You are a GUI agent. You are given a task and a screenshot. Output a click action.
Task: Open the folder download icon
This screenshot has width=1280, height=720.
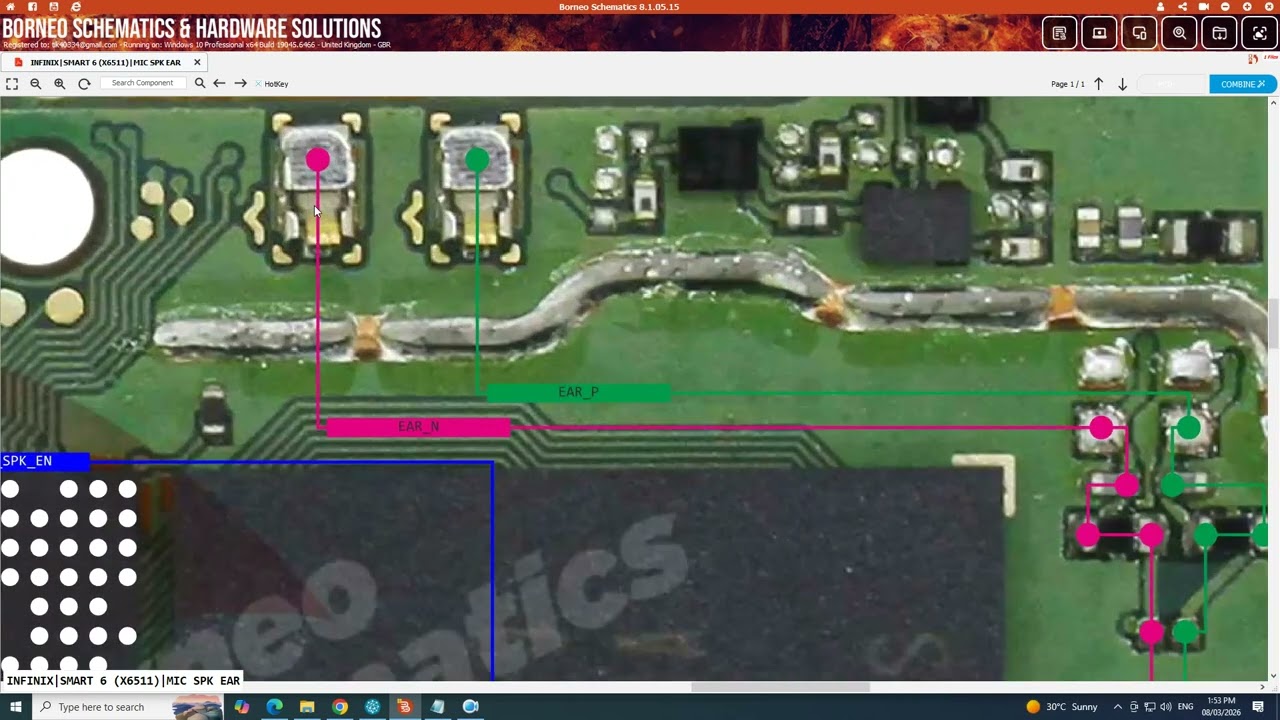(x=1220, y=33)
